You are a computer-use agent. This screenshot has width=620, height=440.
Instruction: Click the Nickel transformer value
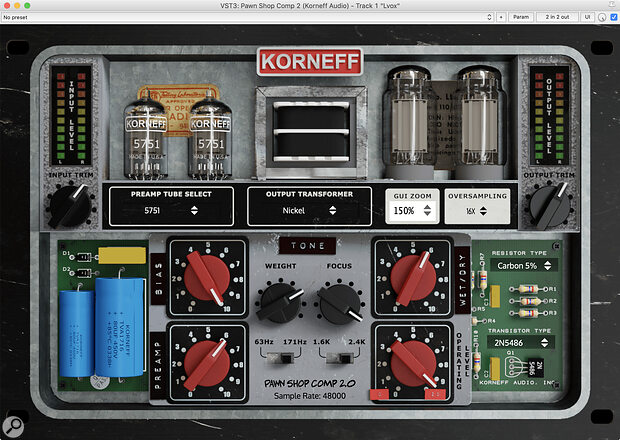click(293, 211)
